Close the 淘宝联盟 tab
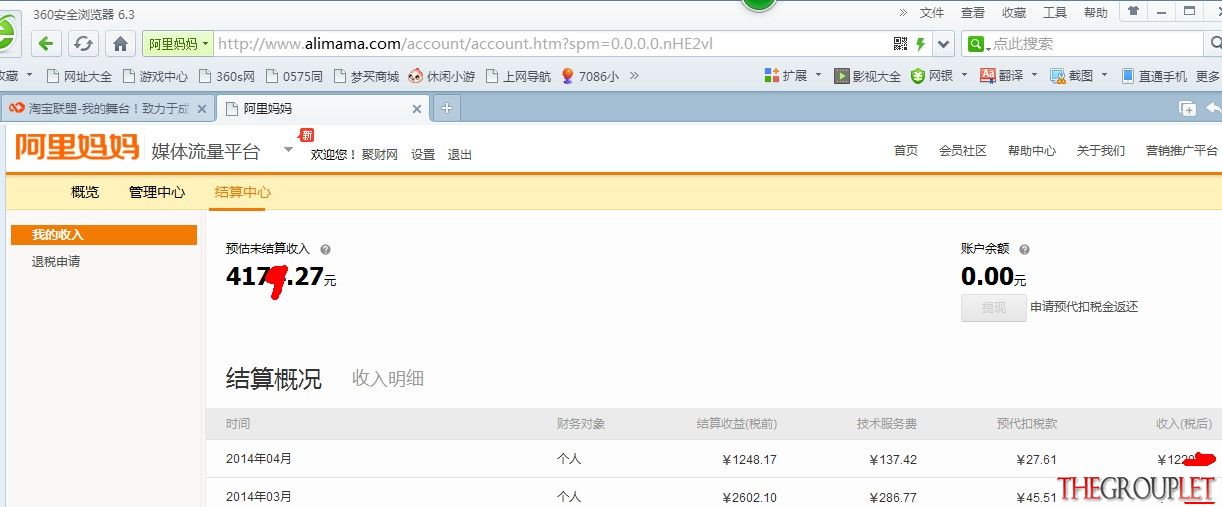This screenshot has width=1222, height=507. click(201, 109)
